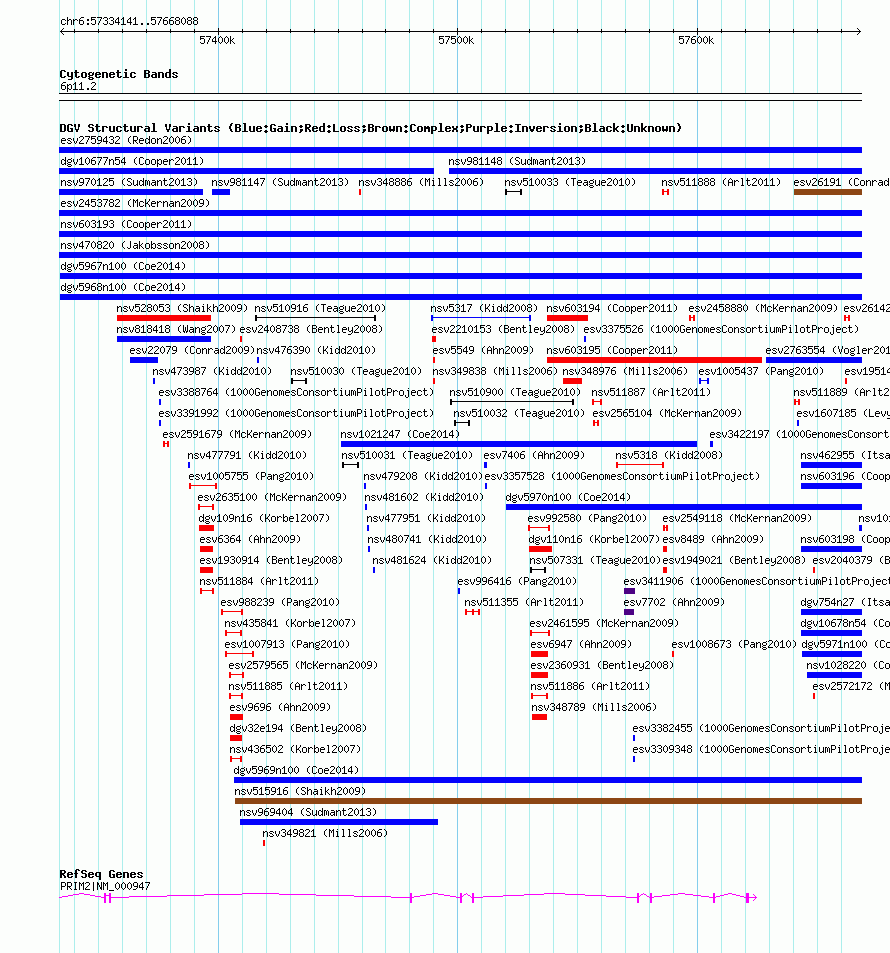Select nsv511887 (Arlt2011) label
The image size is (890, 953).
(651, 393)
